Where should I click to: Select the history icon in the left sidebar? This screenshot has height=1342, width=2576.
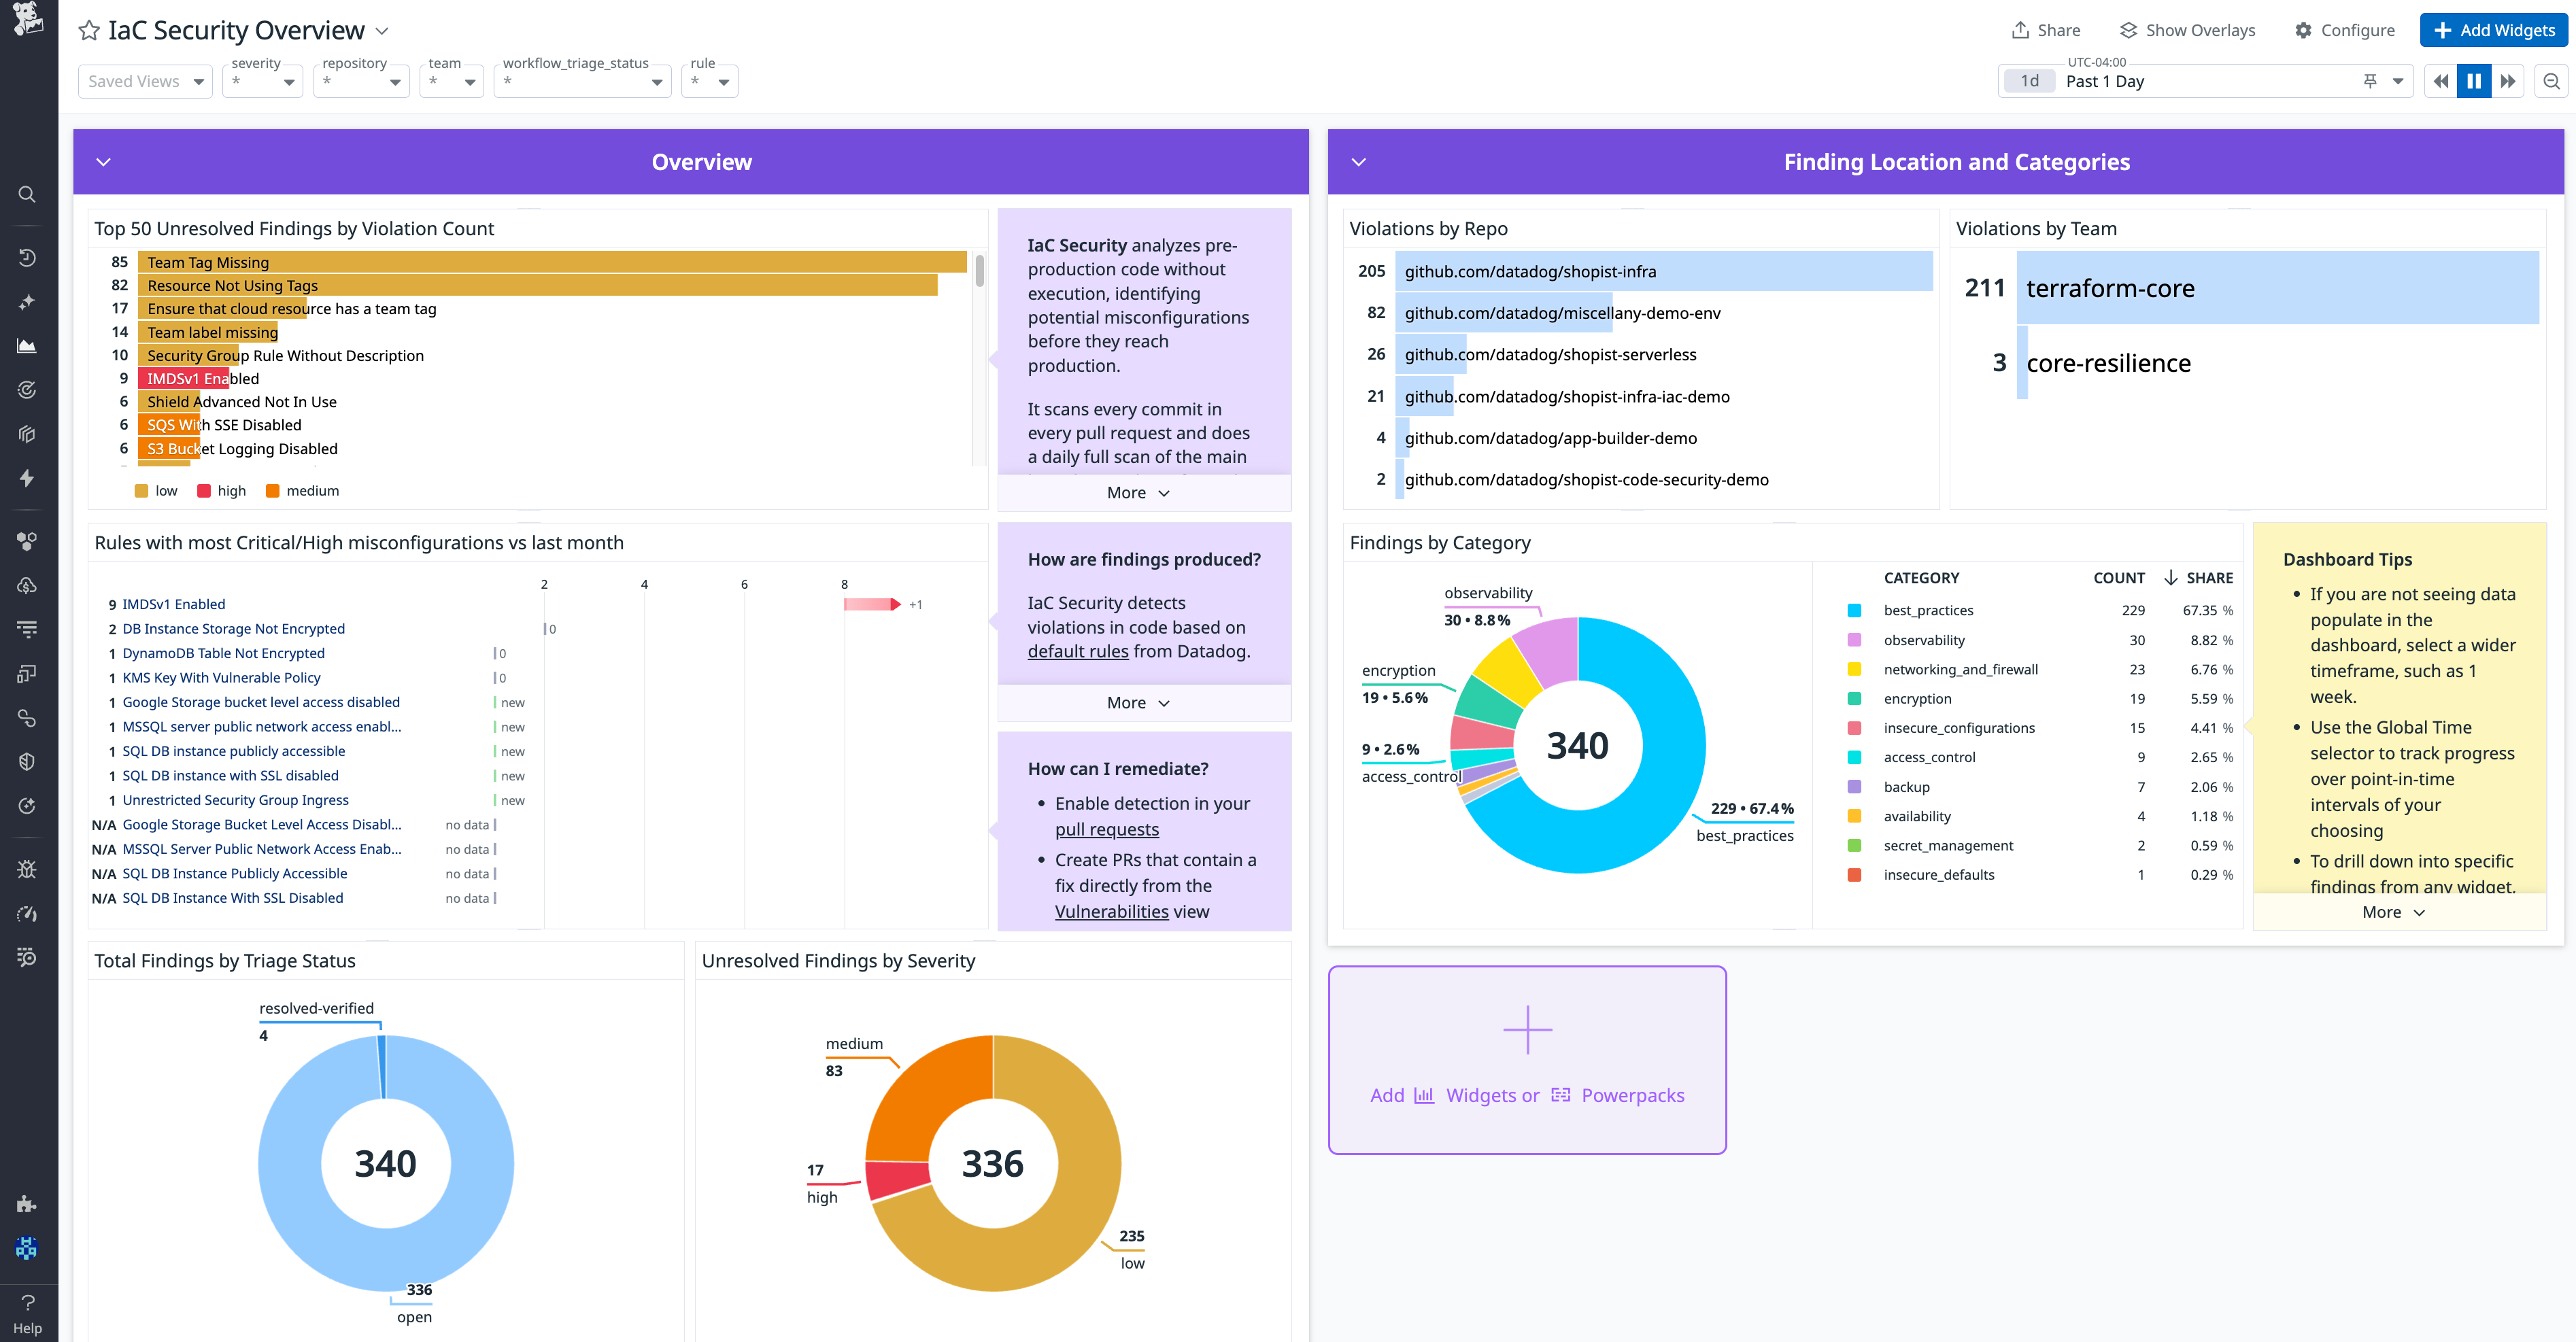[x=27, y=257]
